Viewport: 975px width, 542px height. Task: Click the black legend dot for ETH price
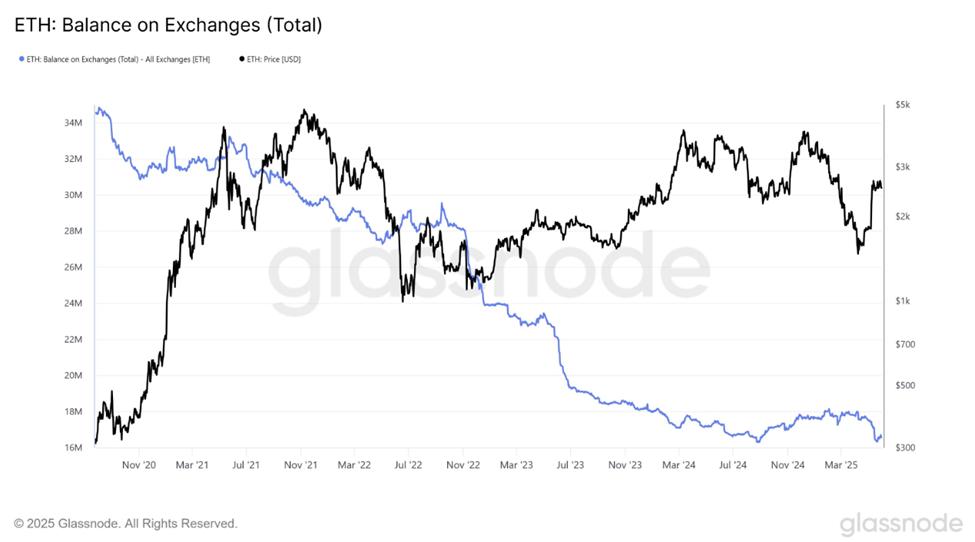(243, 59)
